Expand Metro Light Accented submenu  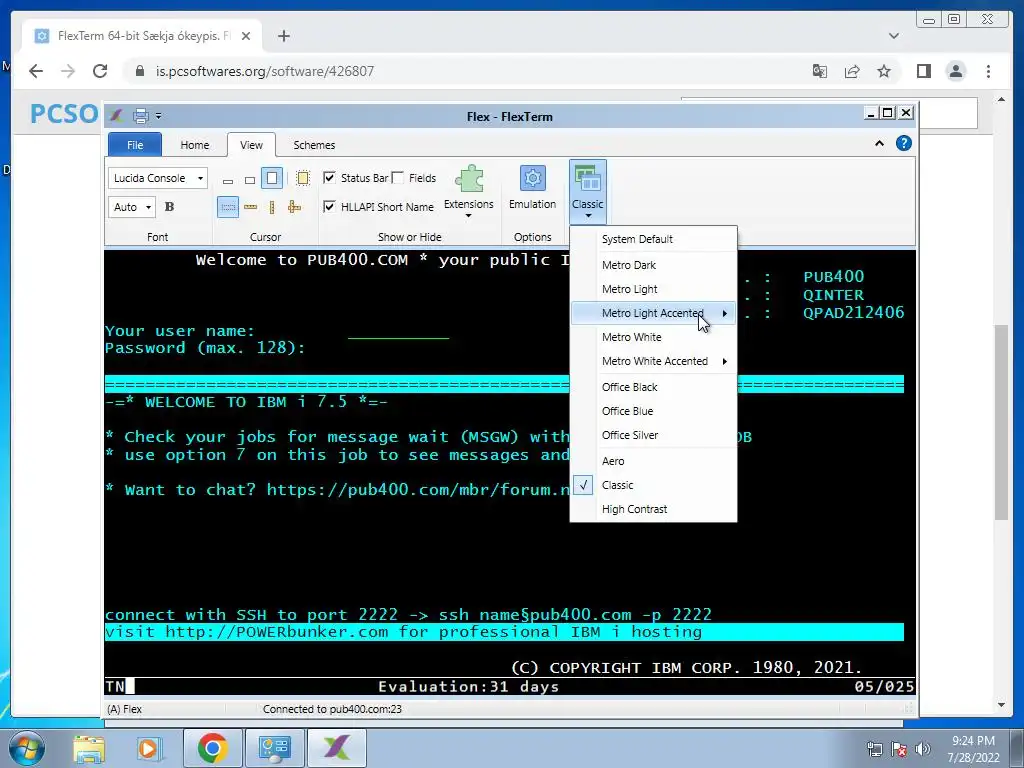(x=654, y=313)
